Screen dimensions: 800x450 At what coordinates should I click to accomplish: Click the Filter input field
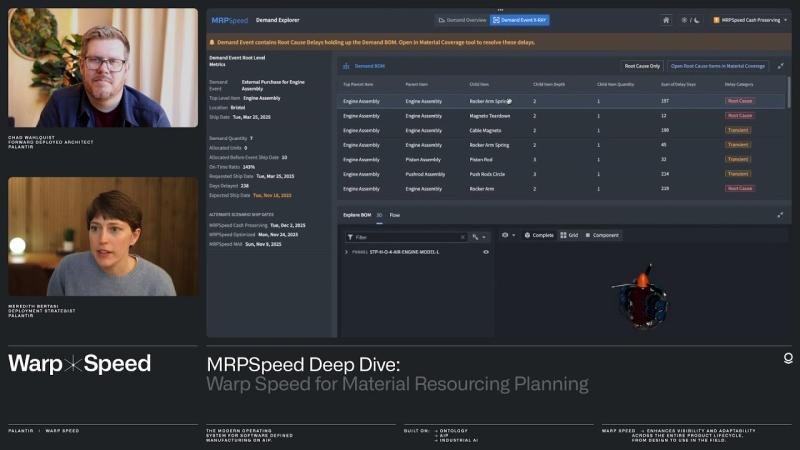(407, 237)
